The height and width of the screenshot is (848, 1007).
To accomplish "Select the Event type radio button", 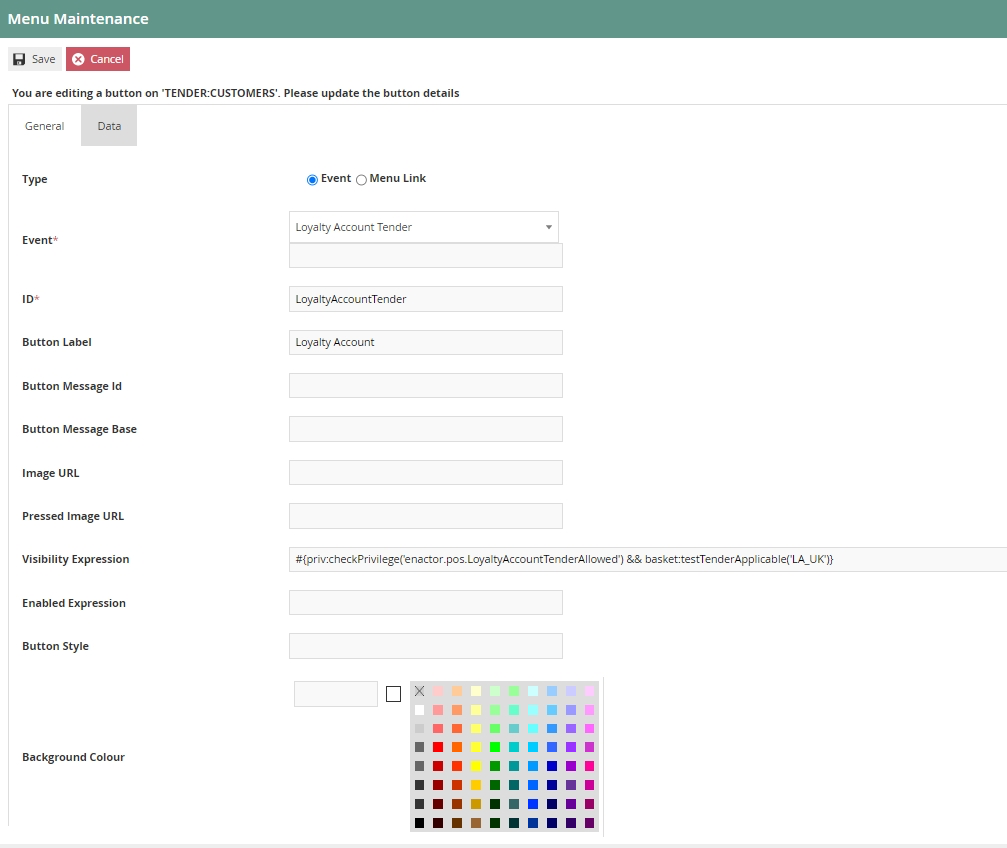I will click(x=312, y=179).
